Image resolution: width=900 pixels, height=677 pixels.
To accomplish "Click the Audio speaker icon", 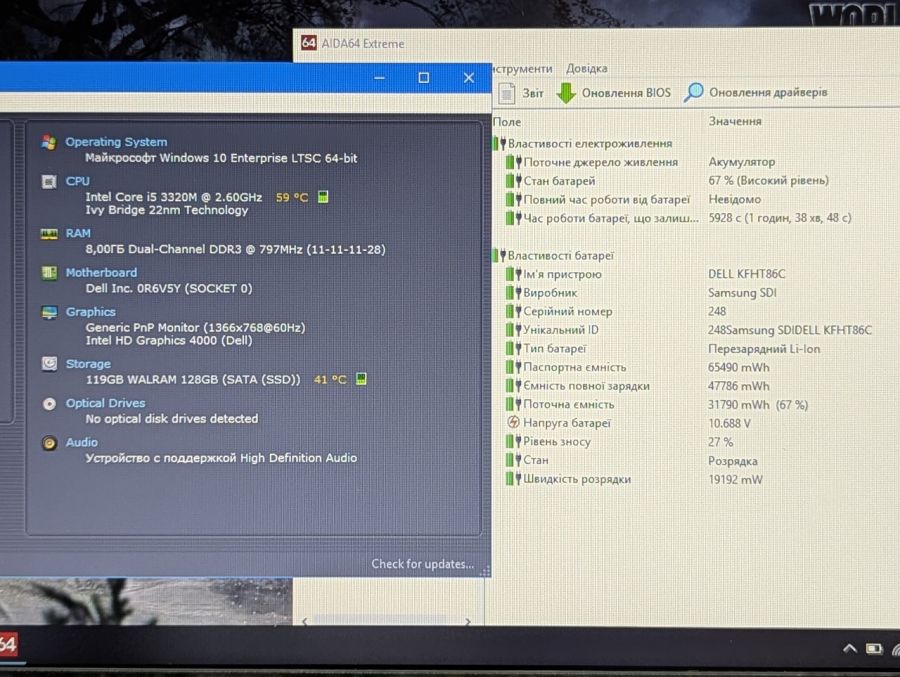I will [x=49, y=443].
